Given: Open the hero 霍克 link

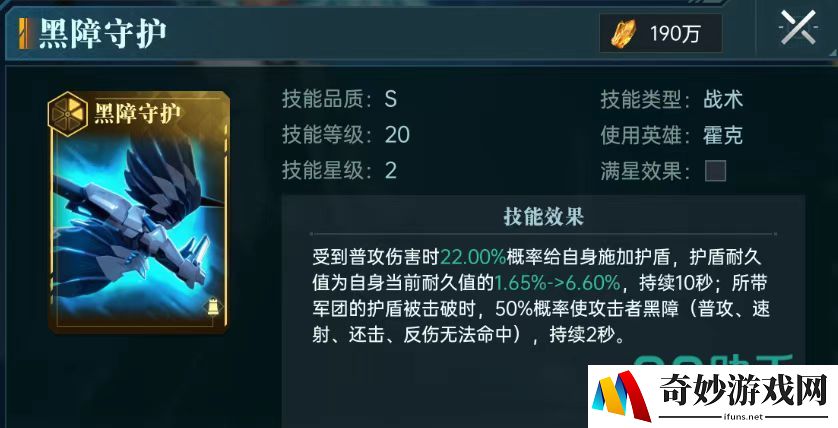Looking at the screenshot, I should pyautogui.click(x=723, y=136).
